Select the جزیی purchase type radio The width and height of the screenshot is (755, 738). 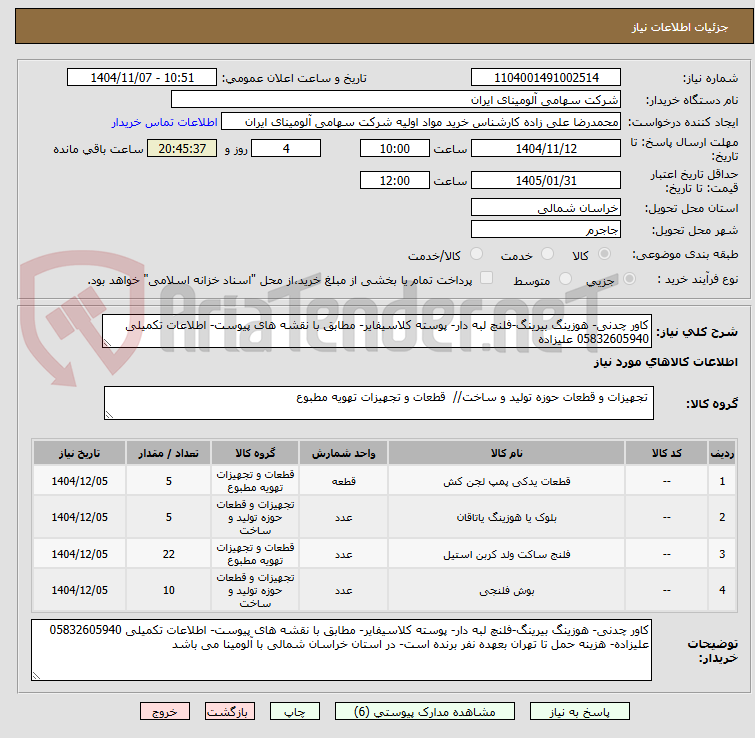629,279
